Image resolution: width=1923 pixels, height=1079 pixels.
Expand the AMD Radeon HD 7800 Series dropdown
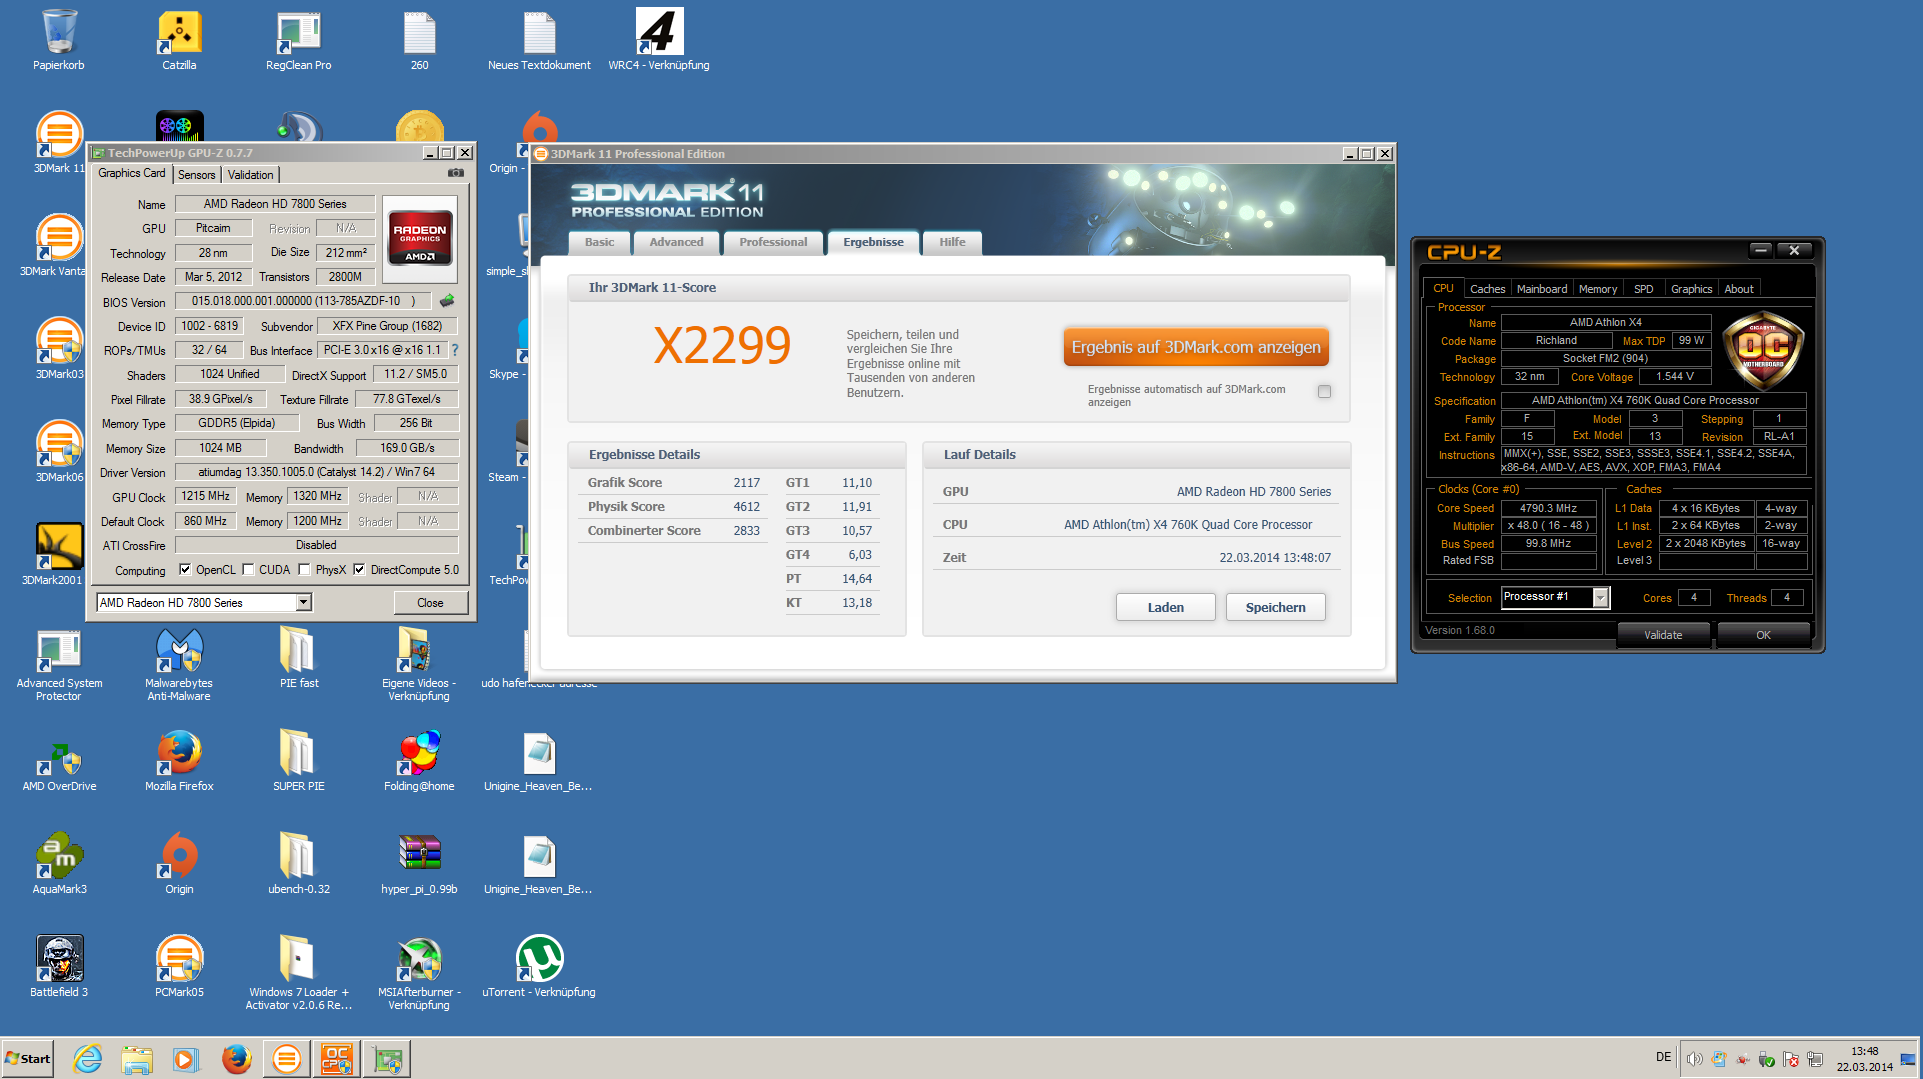tap(303, 602)
